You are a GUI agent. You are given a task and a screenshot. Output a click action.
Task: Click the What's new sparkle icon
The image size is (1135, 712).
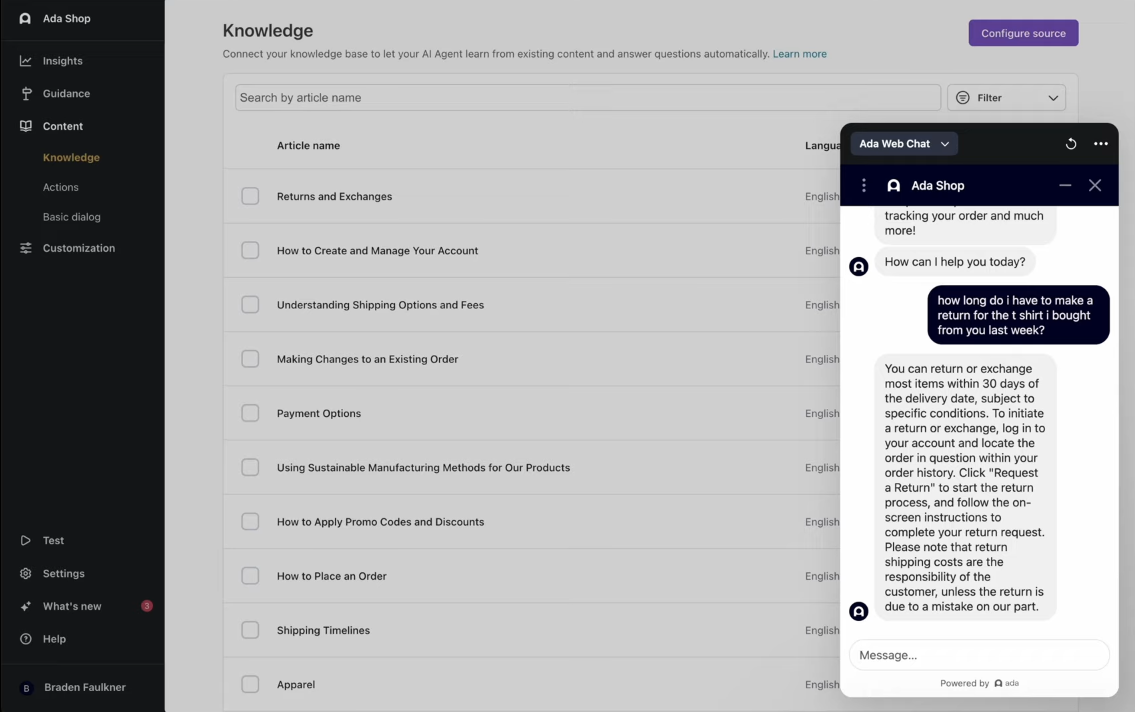pos(26,606)
